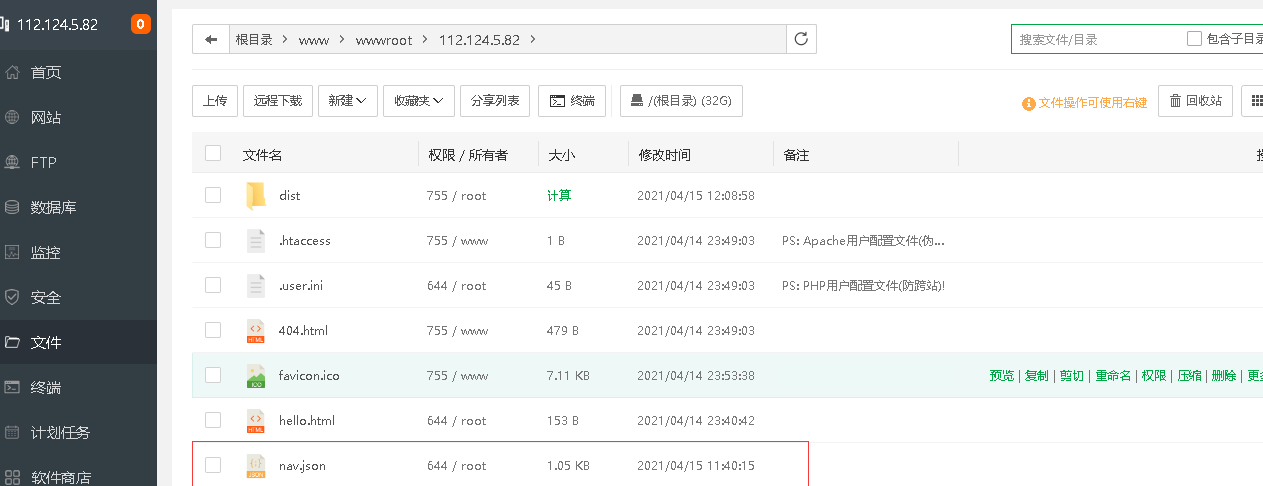Image resolution: width=1263 pixels, height=486 pixels.
Task: Check the .user.ini row checkbox
Action: (x=213, y=285)
